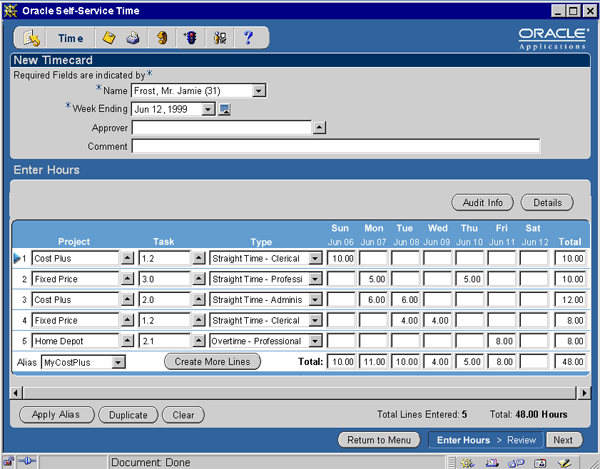The height and width of the screenshot is (469, 600).
Task: Click the orange reload arrow toolbar icon
Action: pyautogui.click(x=162, y=38)
